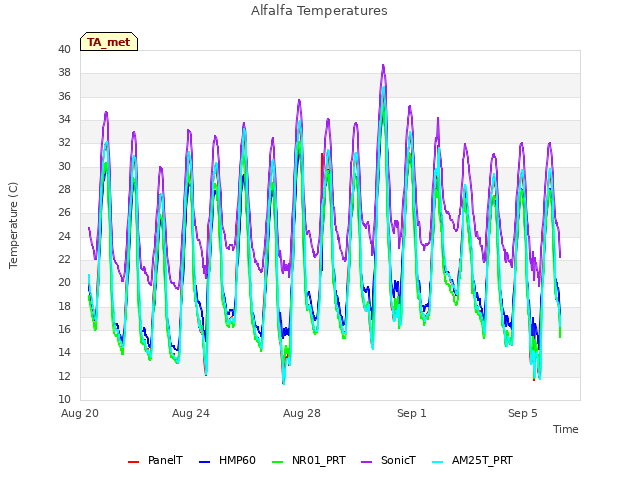
Task: Click the Time x-axis label
Action: [566, 429]
